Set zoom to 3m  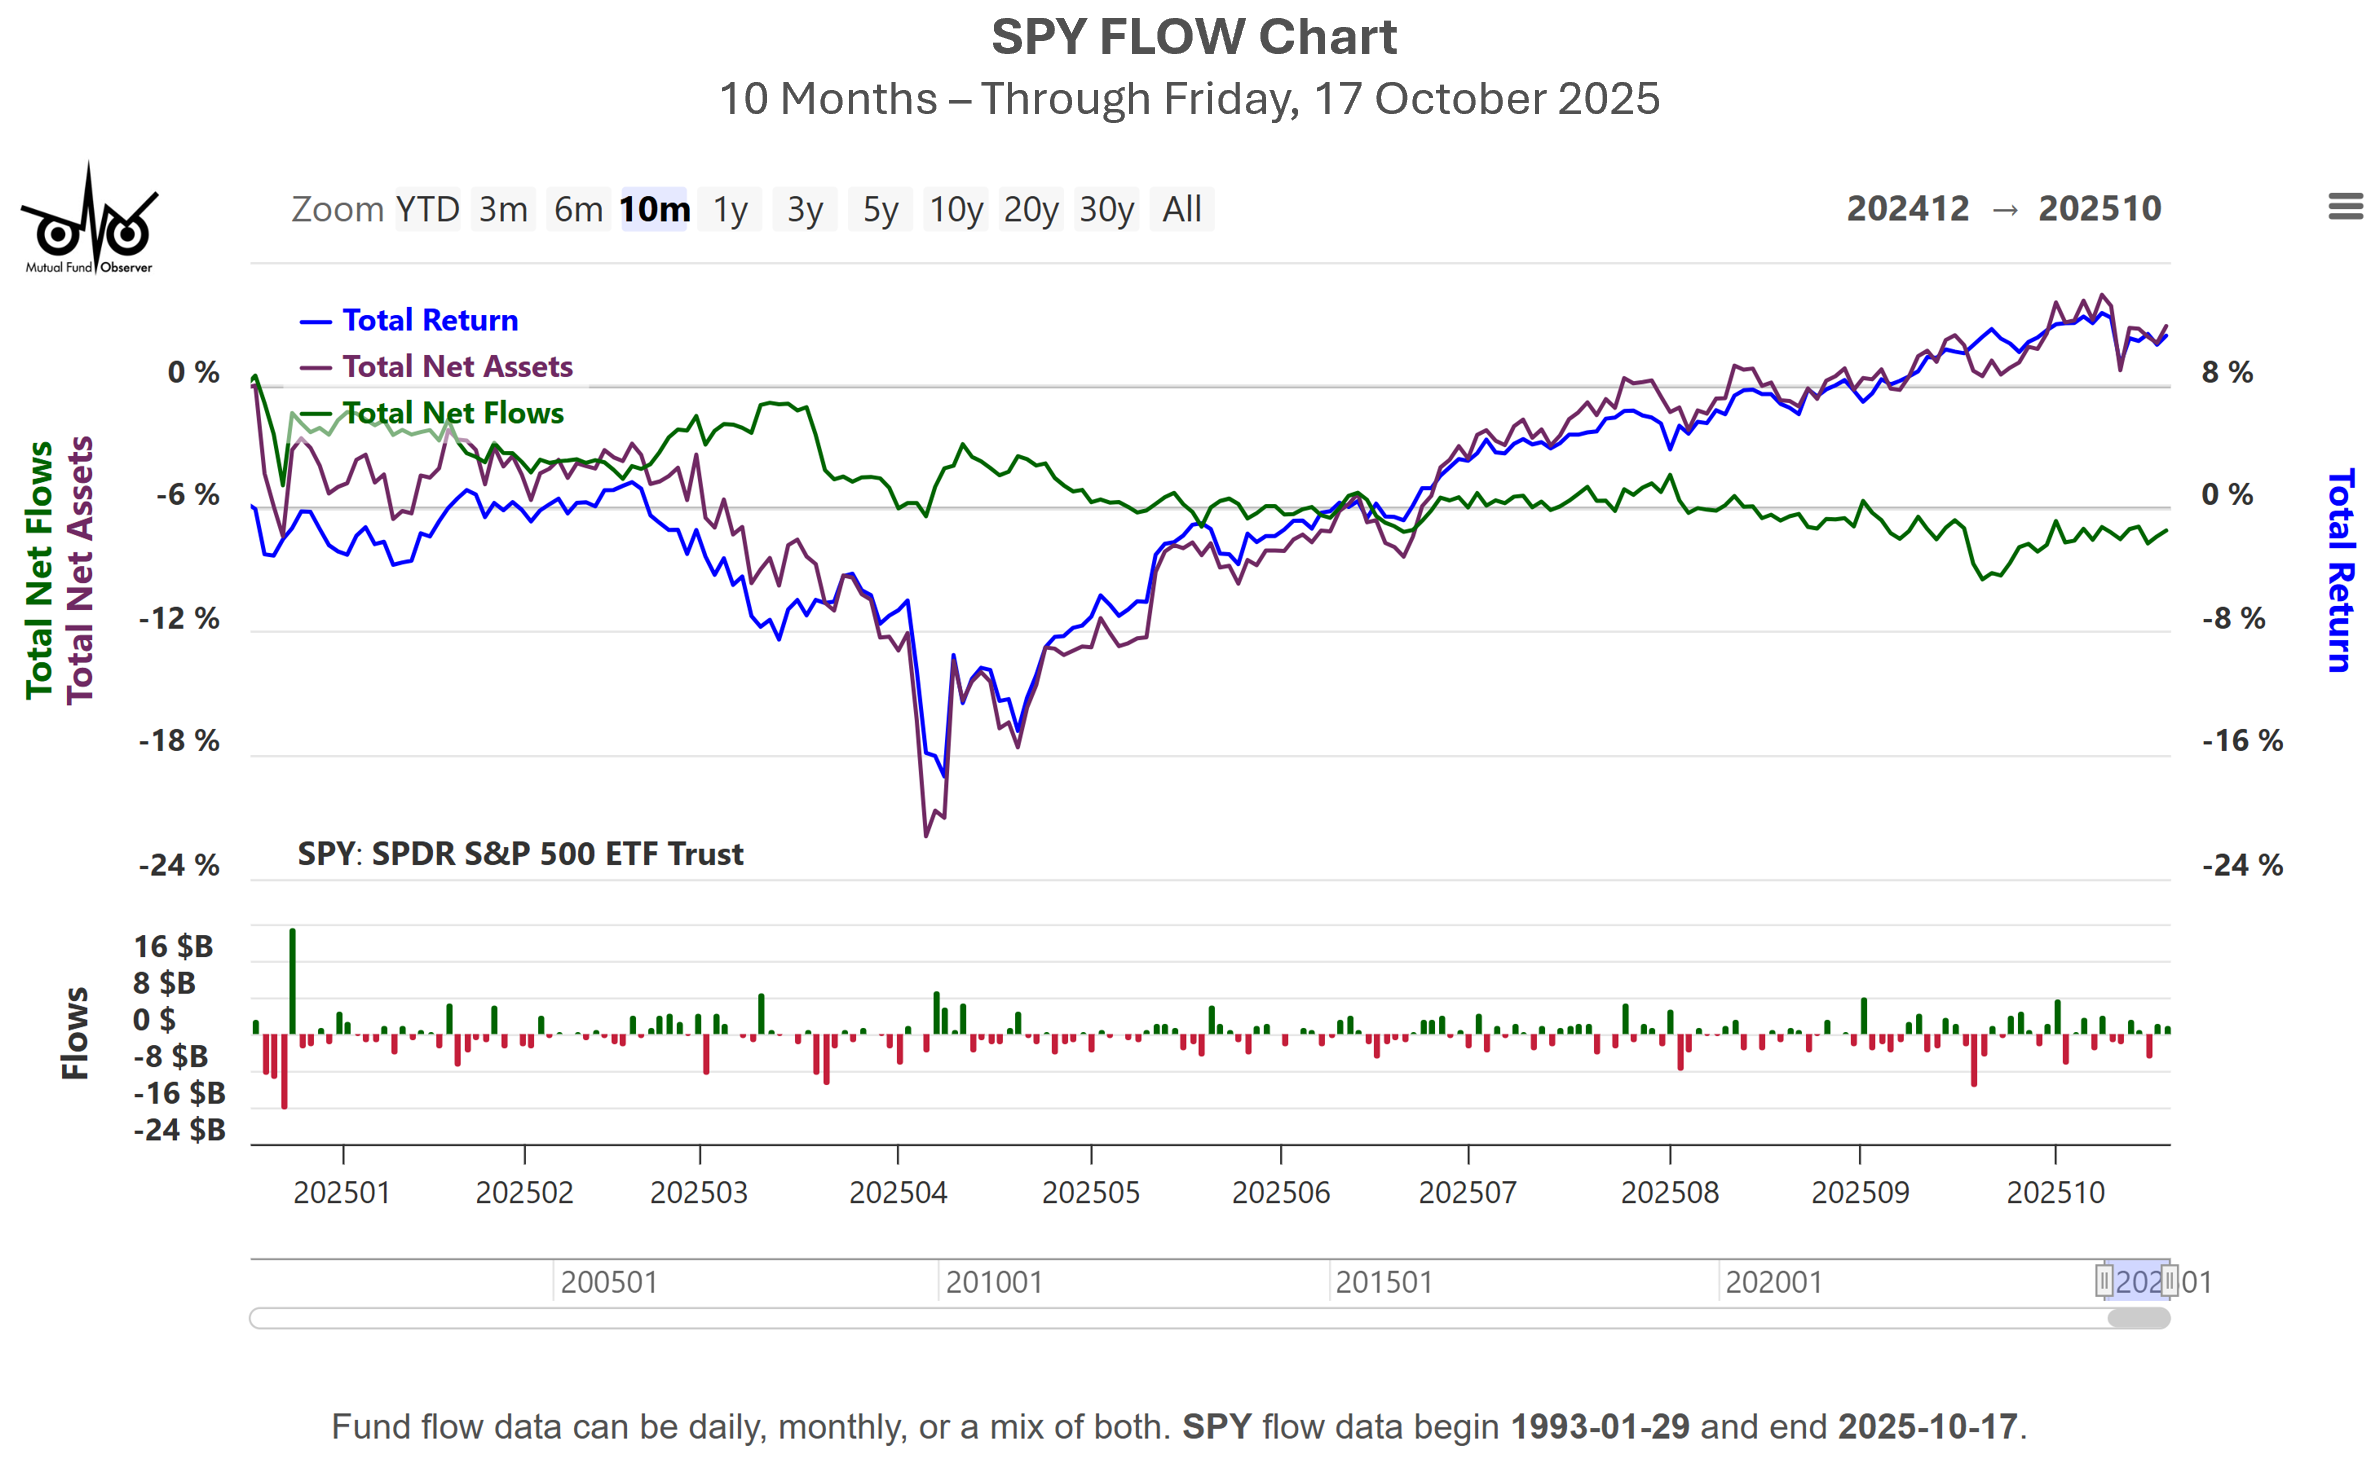coord(503,209)
